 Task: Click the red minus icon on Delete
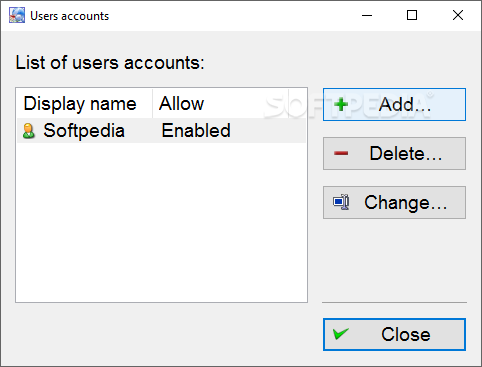[x=341, y=153]
